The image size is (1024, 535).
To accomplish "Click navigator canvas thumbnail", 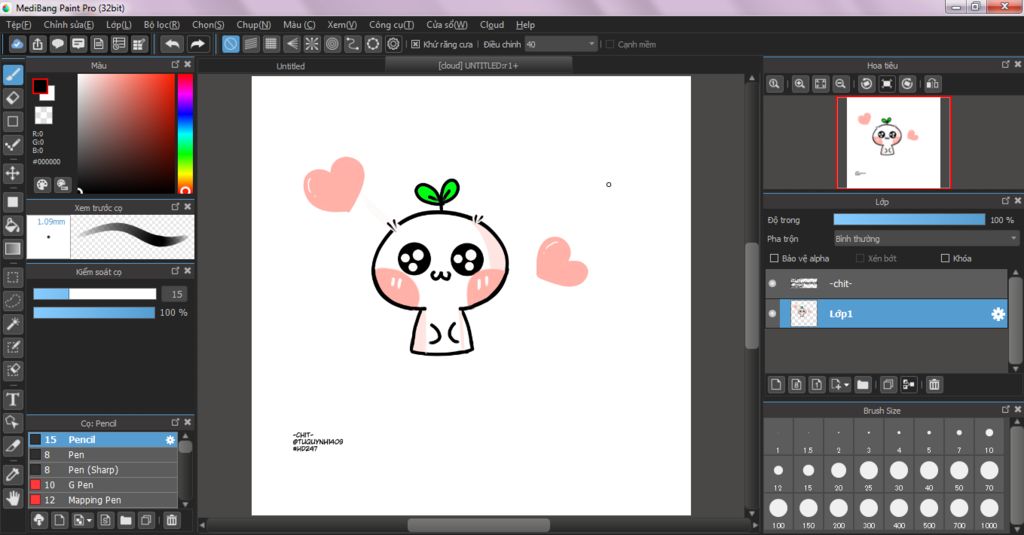I will 893,142.
